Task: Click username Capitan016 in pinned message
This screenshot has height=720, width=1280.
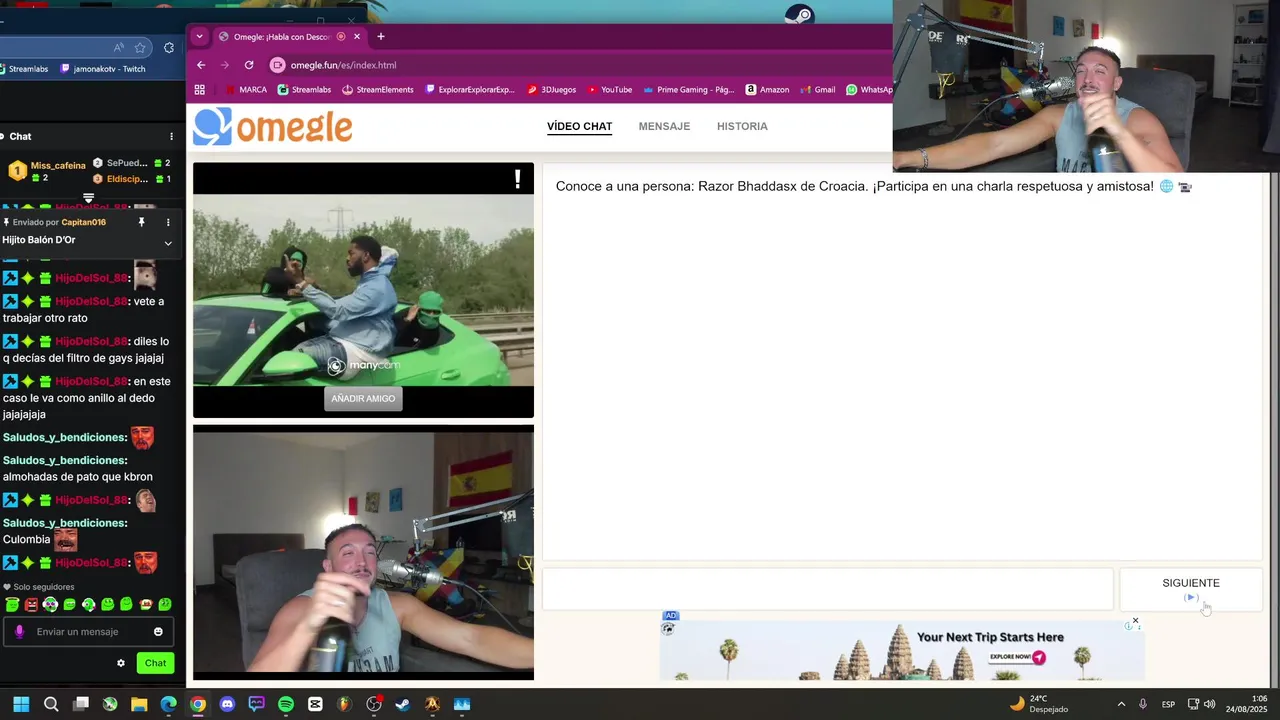Action: pos(83,222)
